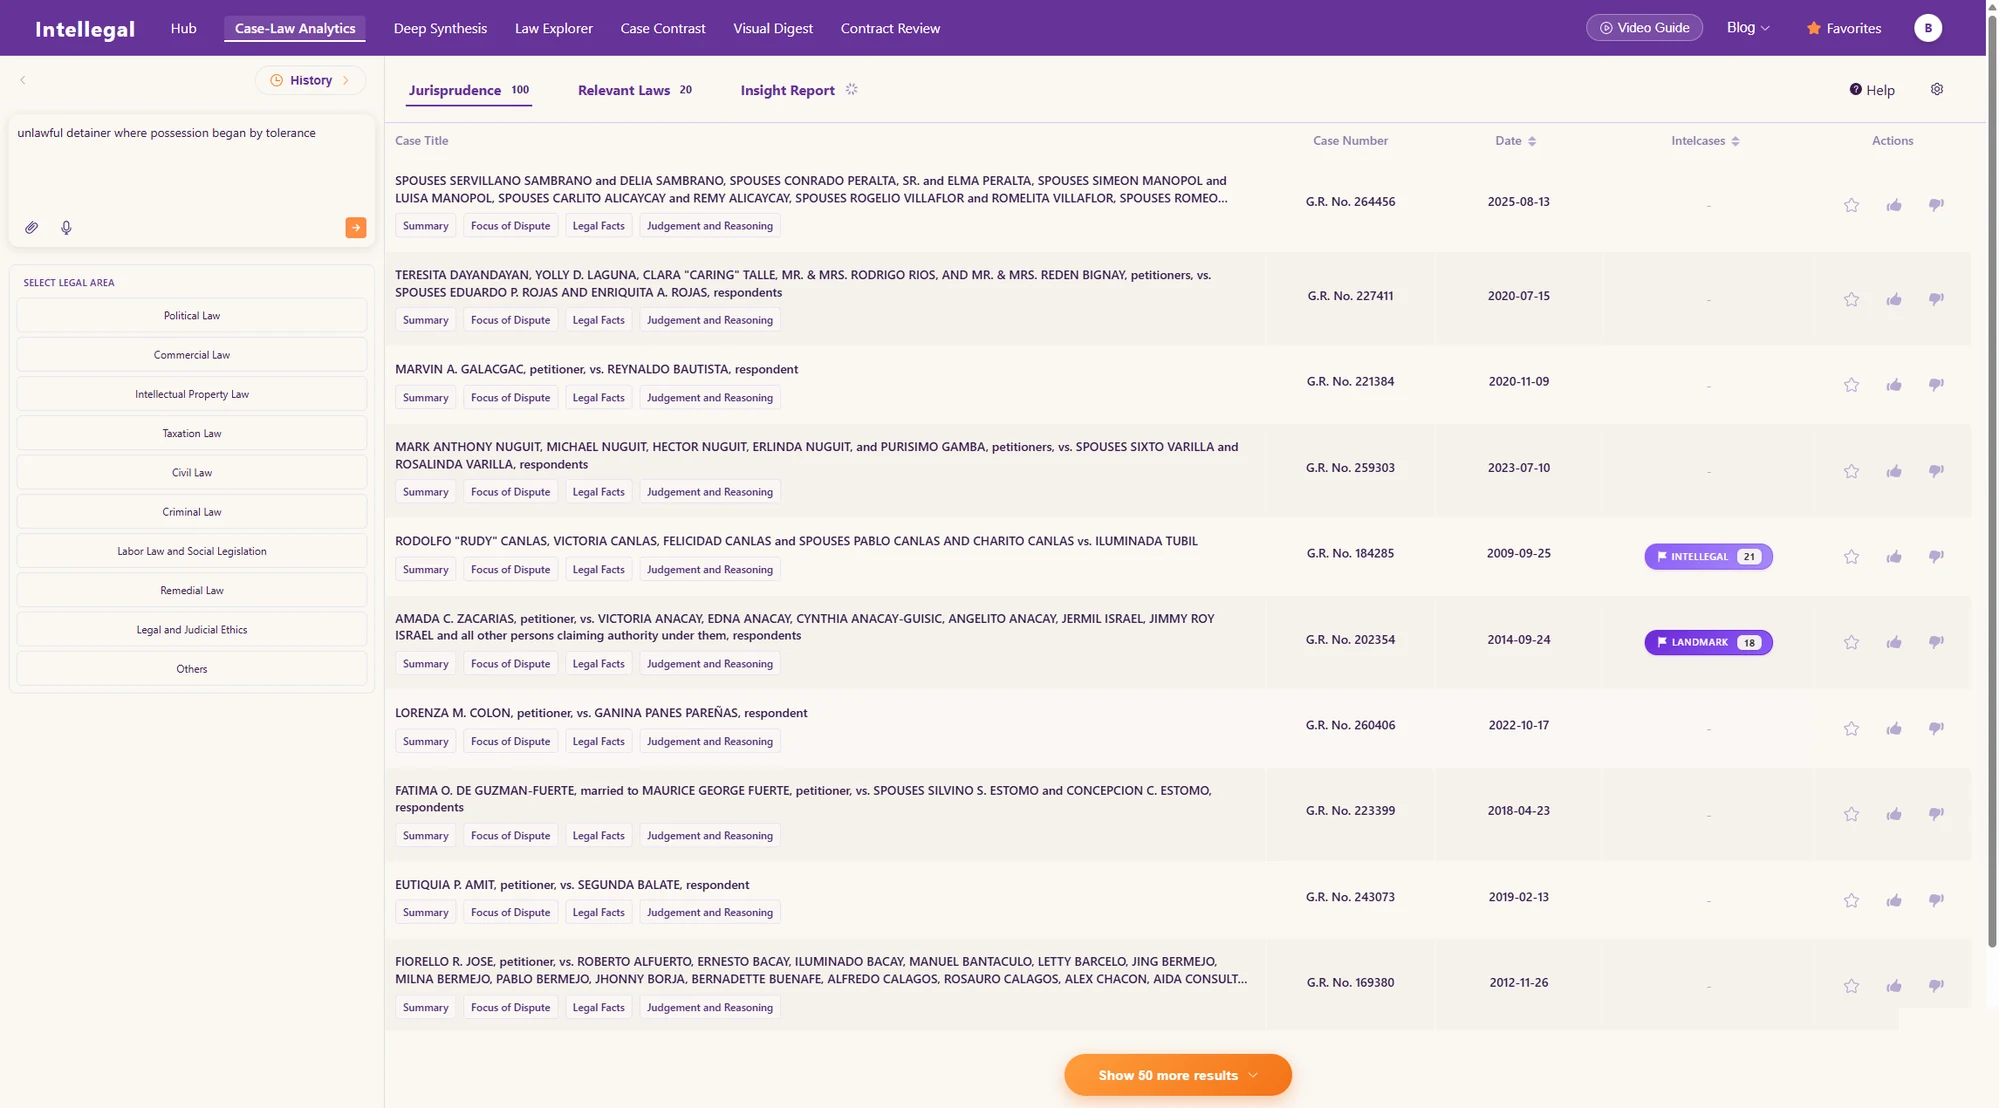Like the G.R. No. 259303 case
Screen dimensions: 1999x1108
pyautogui.click(x=1894, y=471)
